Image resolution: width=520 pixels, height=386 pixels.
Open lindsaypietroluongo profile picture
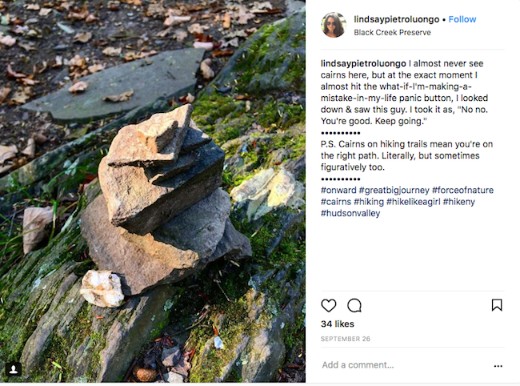(334, 25)
